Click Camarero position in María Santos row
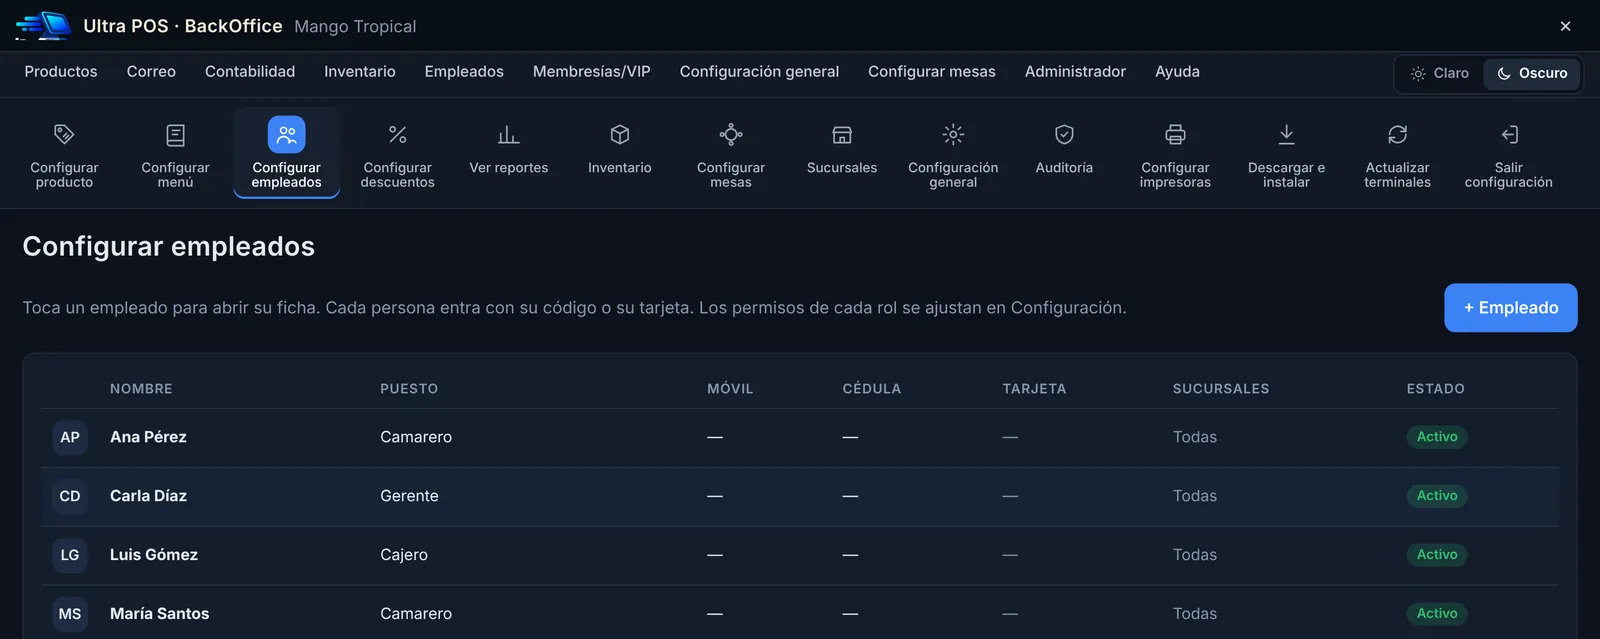The height and width of the screenshot is (639, 1600). [416, 614]
